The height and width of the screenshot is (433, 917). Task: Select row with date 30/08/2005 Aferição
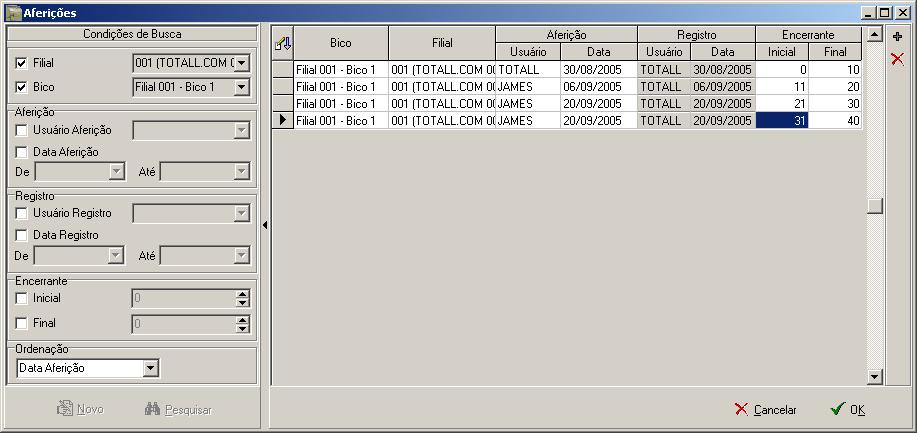[x=599, y=70]
